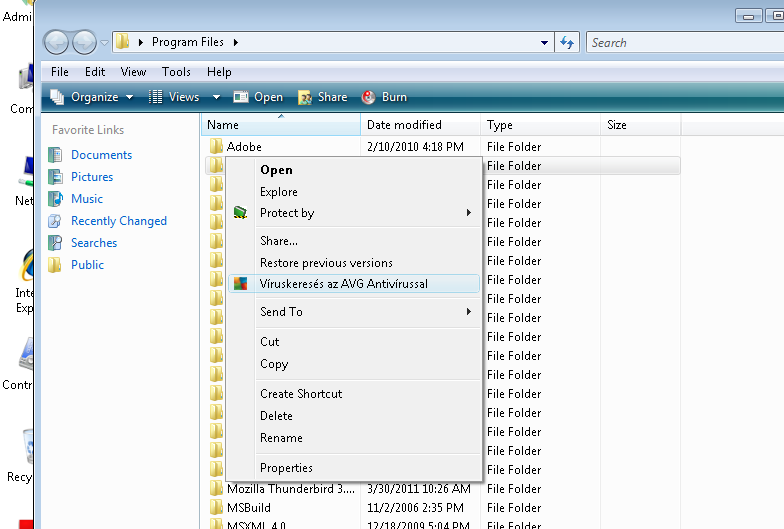784x529 pixels.
Task: Choose Rename in the context menu
Action: point(354,438)
